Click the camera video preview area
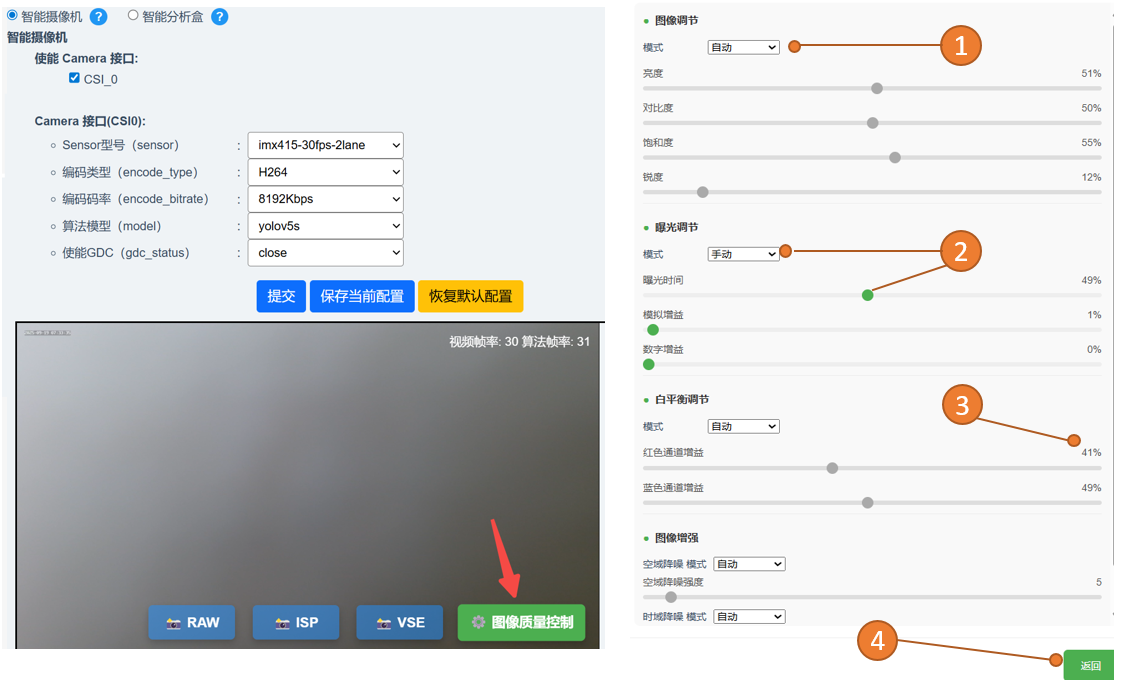The height and width of the screenshot is (690, 1127). coord(308,485)
